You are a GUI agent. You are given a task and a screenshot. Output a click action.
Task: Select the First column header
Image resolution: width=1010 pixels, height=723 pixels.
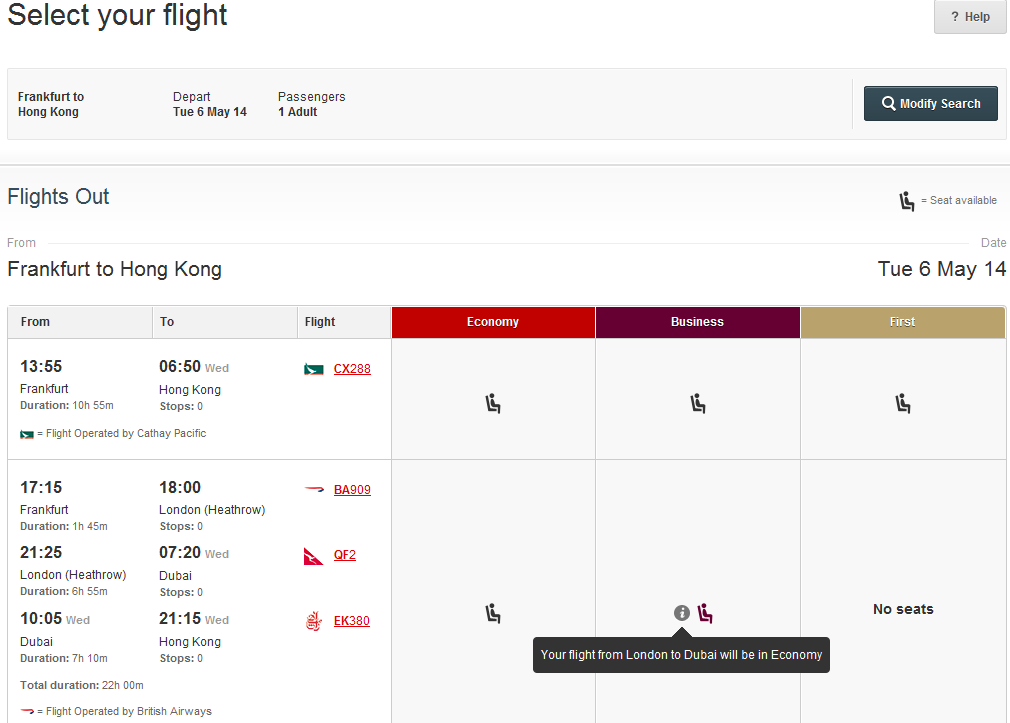(902, 322)
